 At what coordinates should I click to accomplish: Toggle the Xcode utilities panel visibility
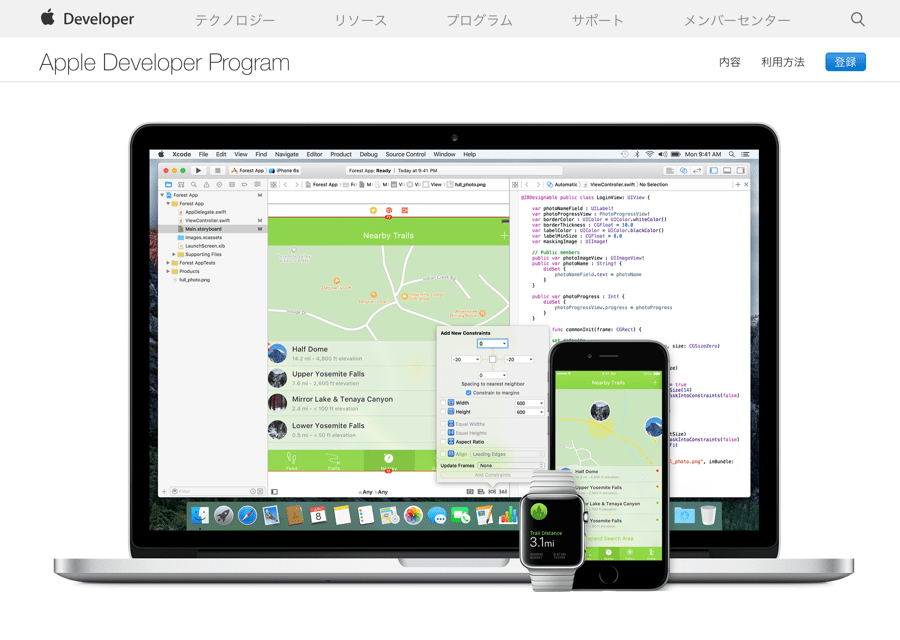[x=741, y=170]
